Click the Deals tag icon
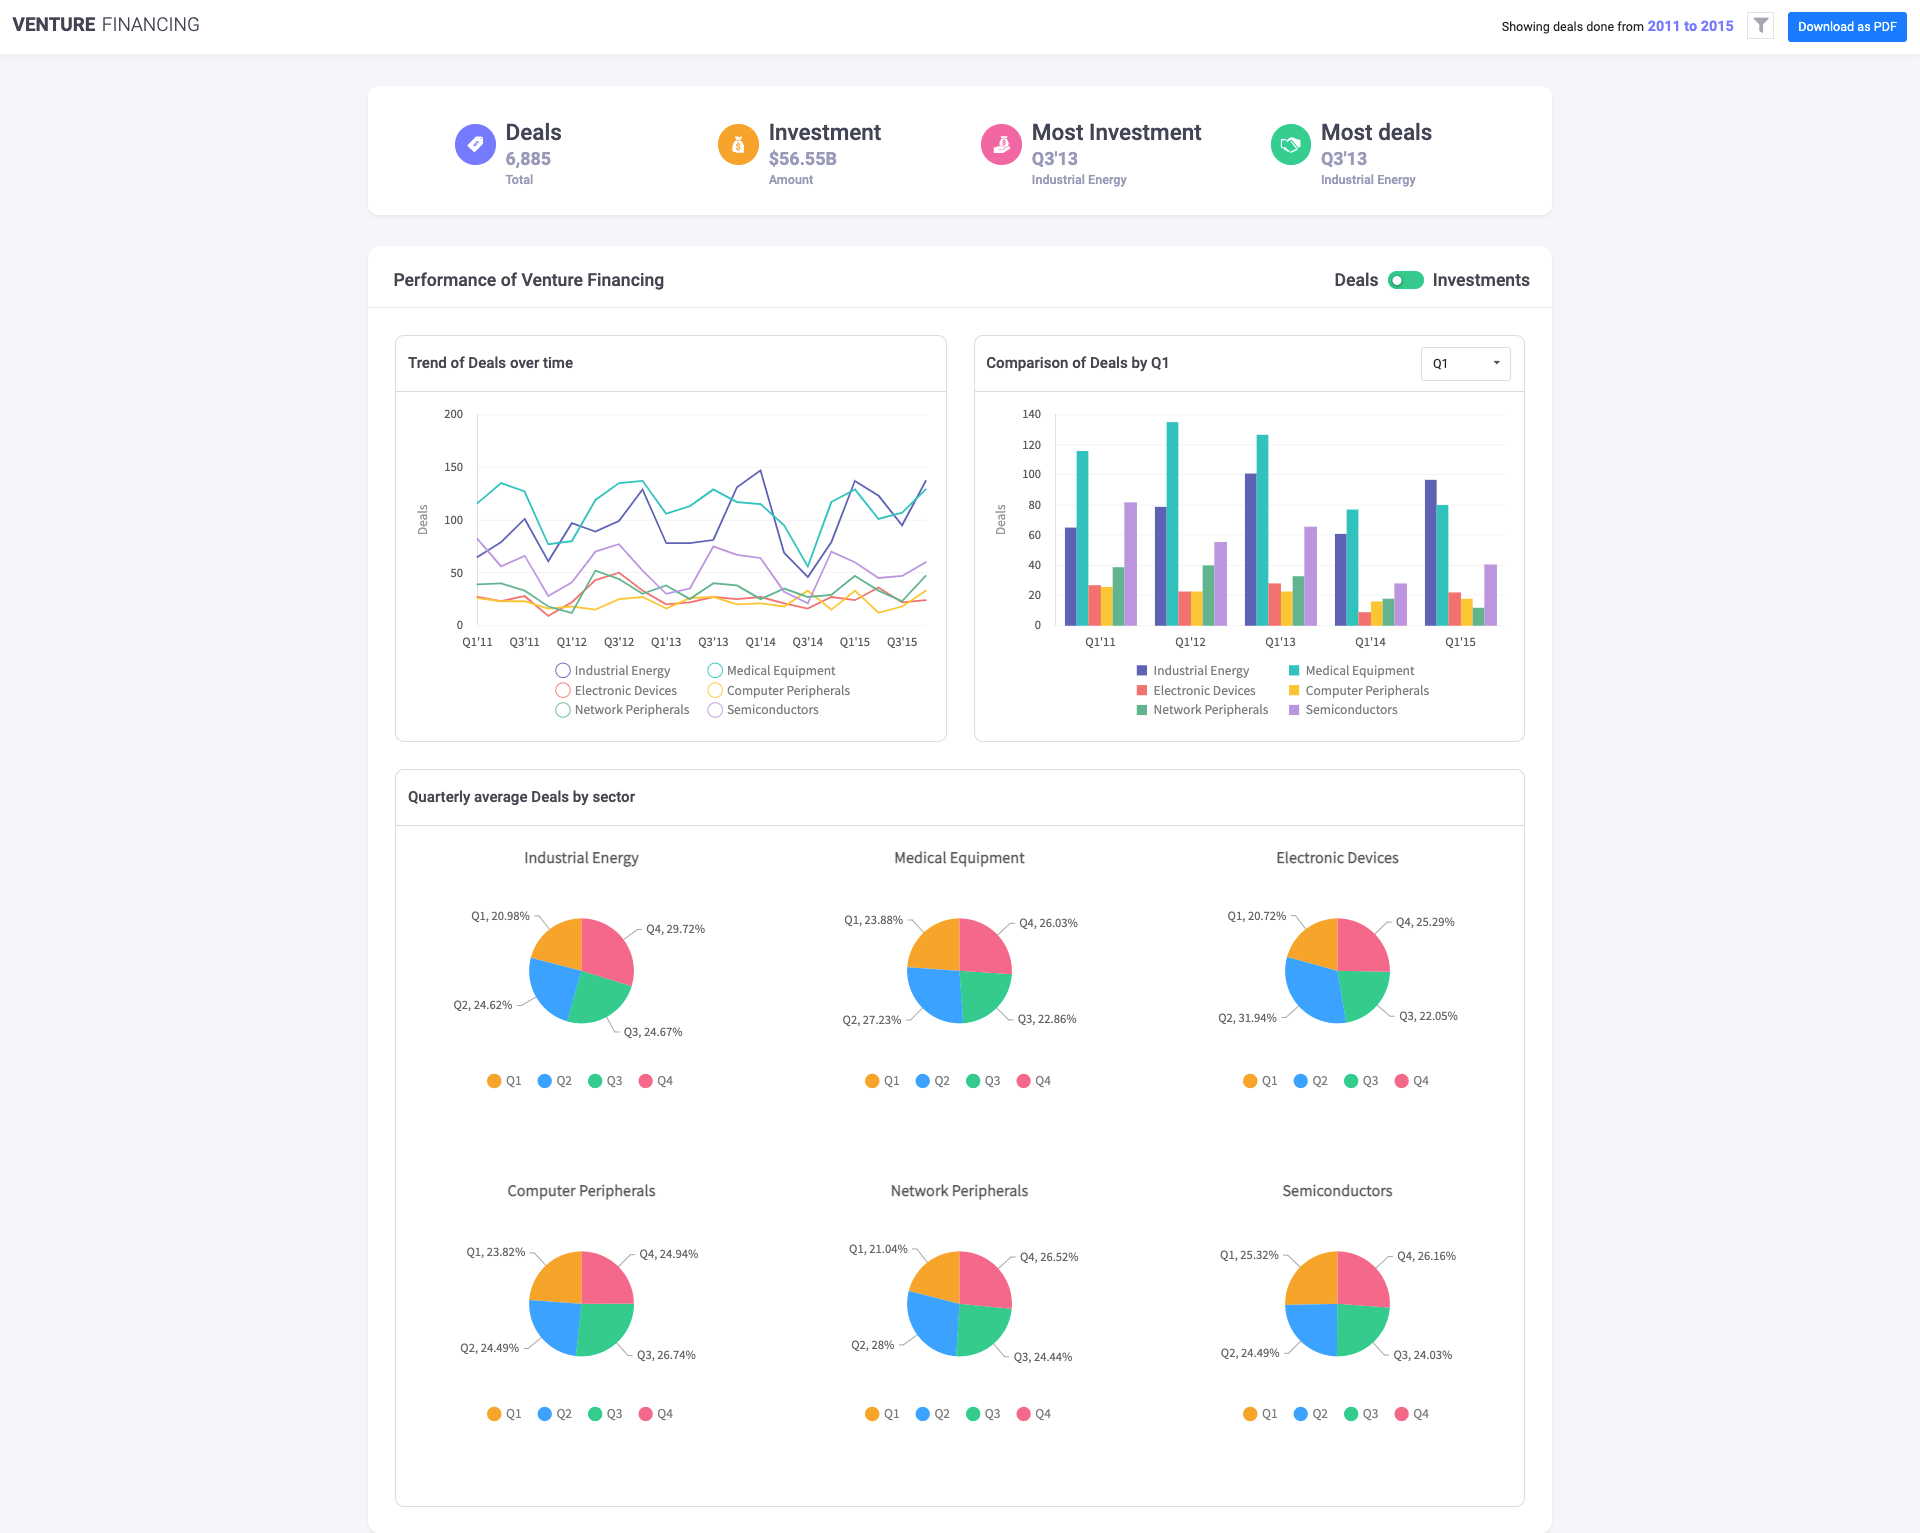The width and height of the screenshot is (1920, 1533). point(475,144)
